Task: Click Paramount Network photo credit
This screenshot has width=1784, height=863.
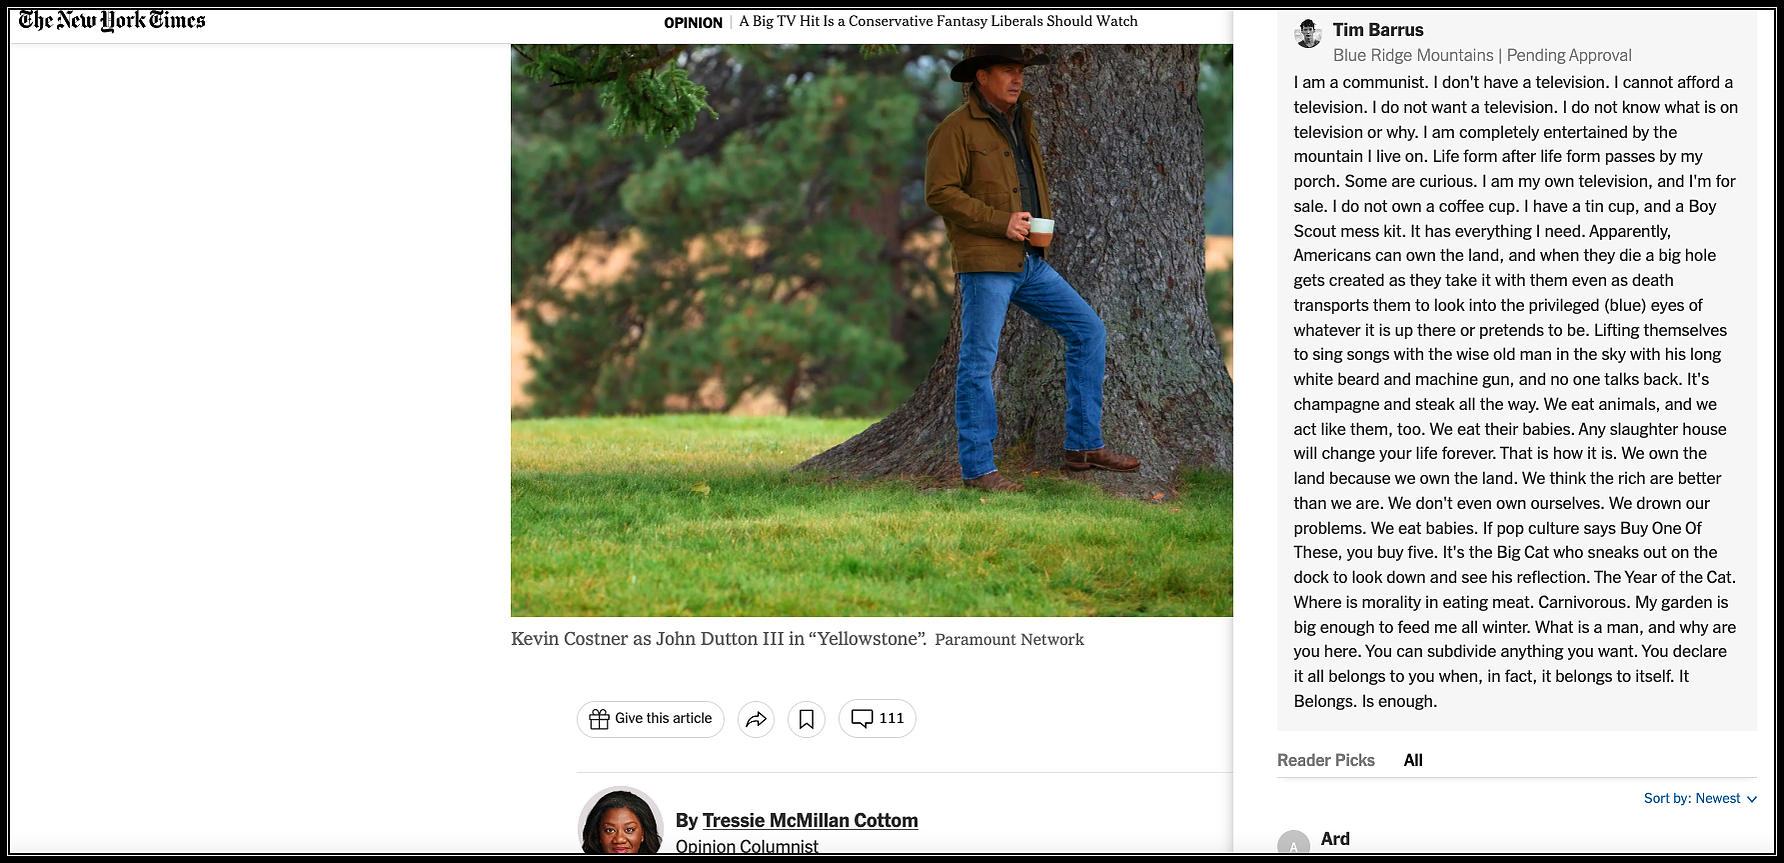Action: (x=1009, y=640)
